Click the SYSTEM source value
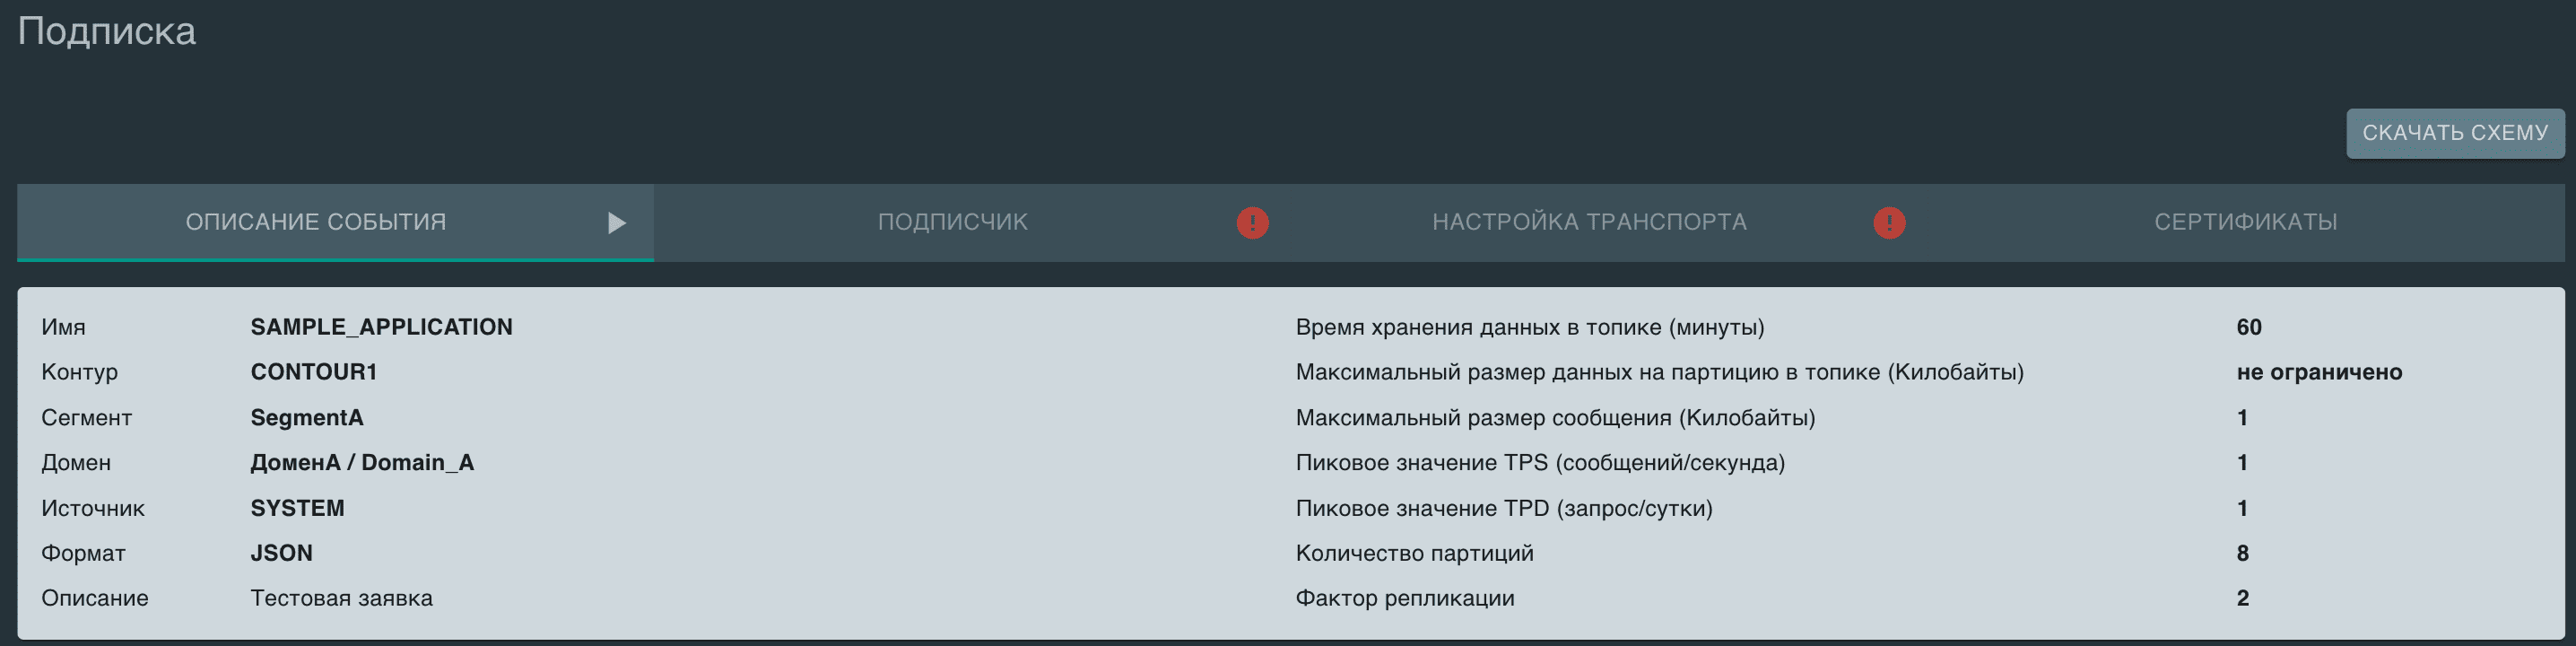Screen dimensions: 2576x646 [297, 507]
